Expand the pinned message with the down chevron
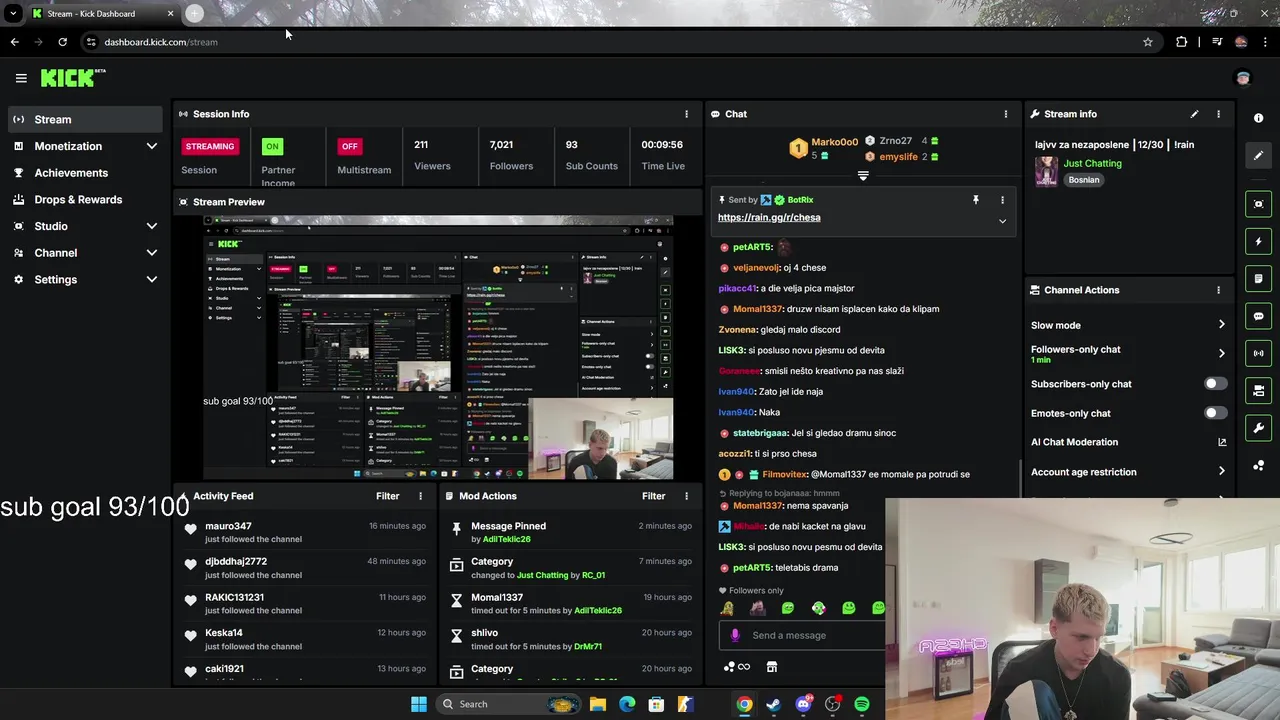1280x720 pixels. [x=1002, y=221]
